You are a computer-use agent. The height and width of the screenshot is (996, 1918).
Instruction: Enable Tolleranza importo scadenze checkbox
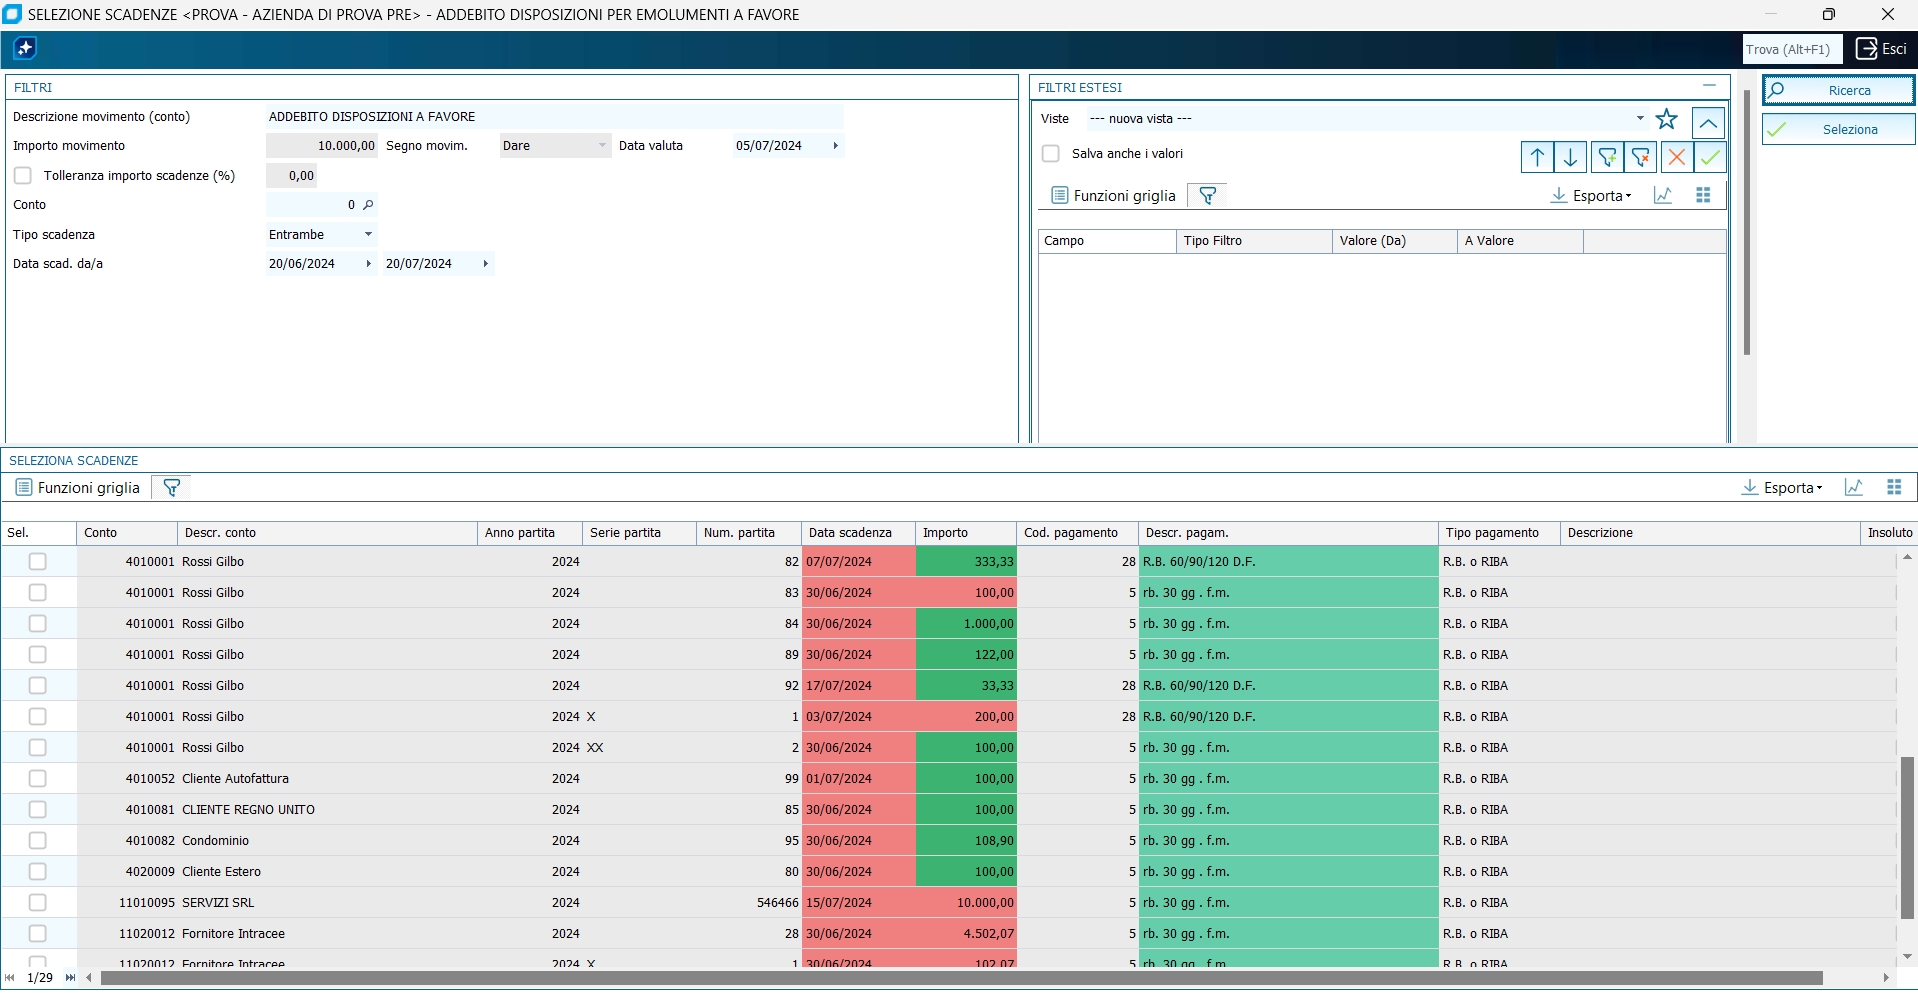click(x=23, y=176)
